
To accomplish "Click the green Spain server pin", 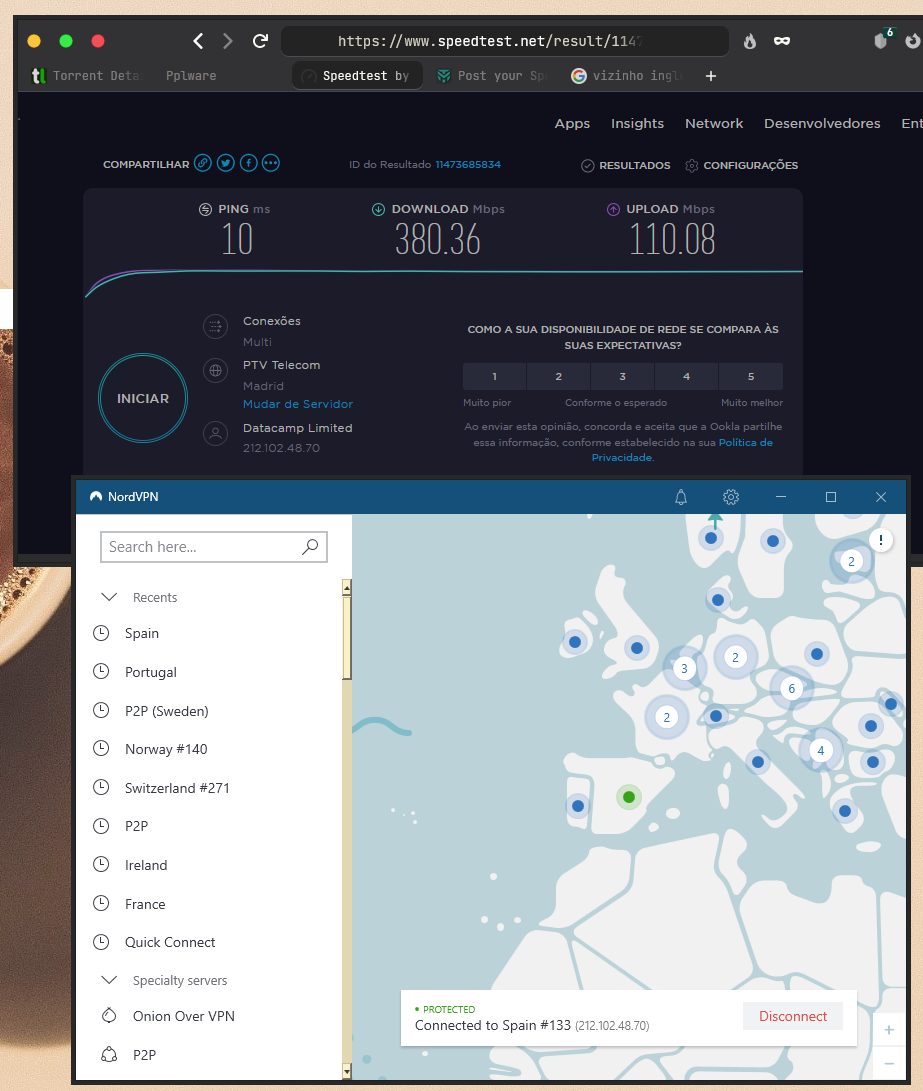I will (629, 797).
